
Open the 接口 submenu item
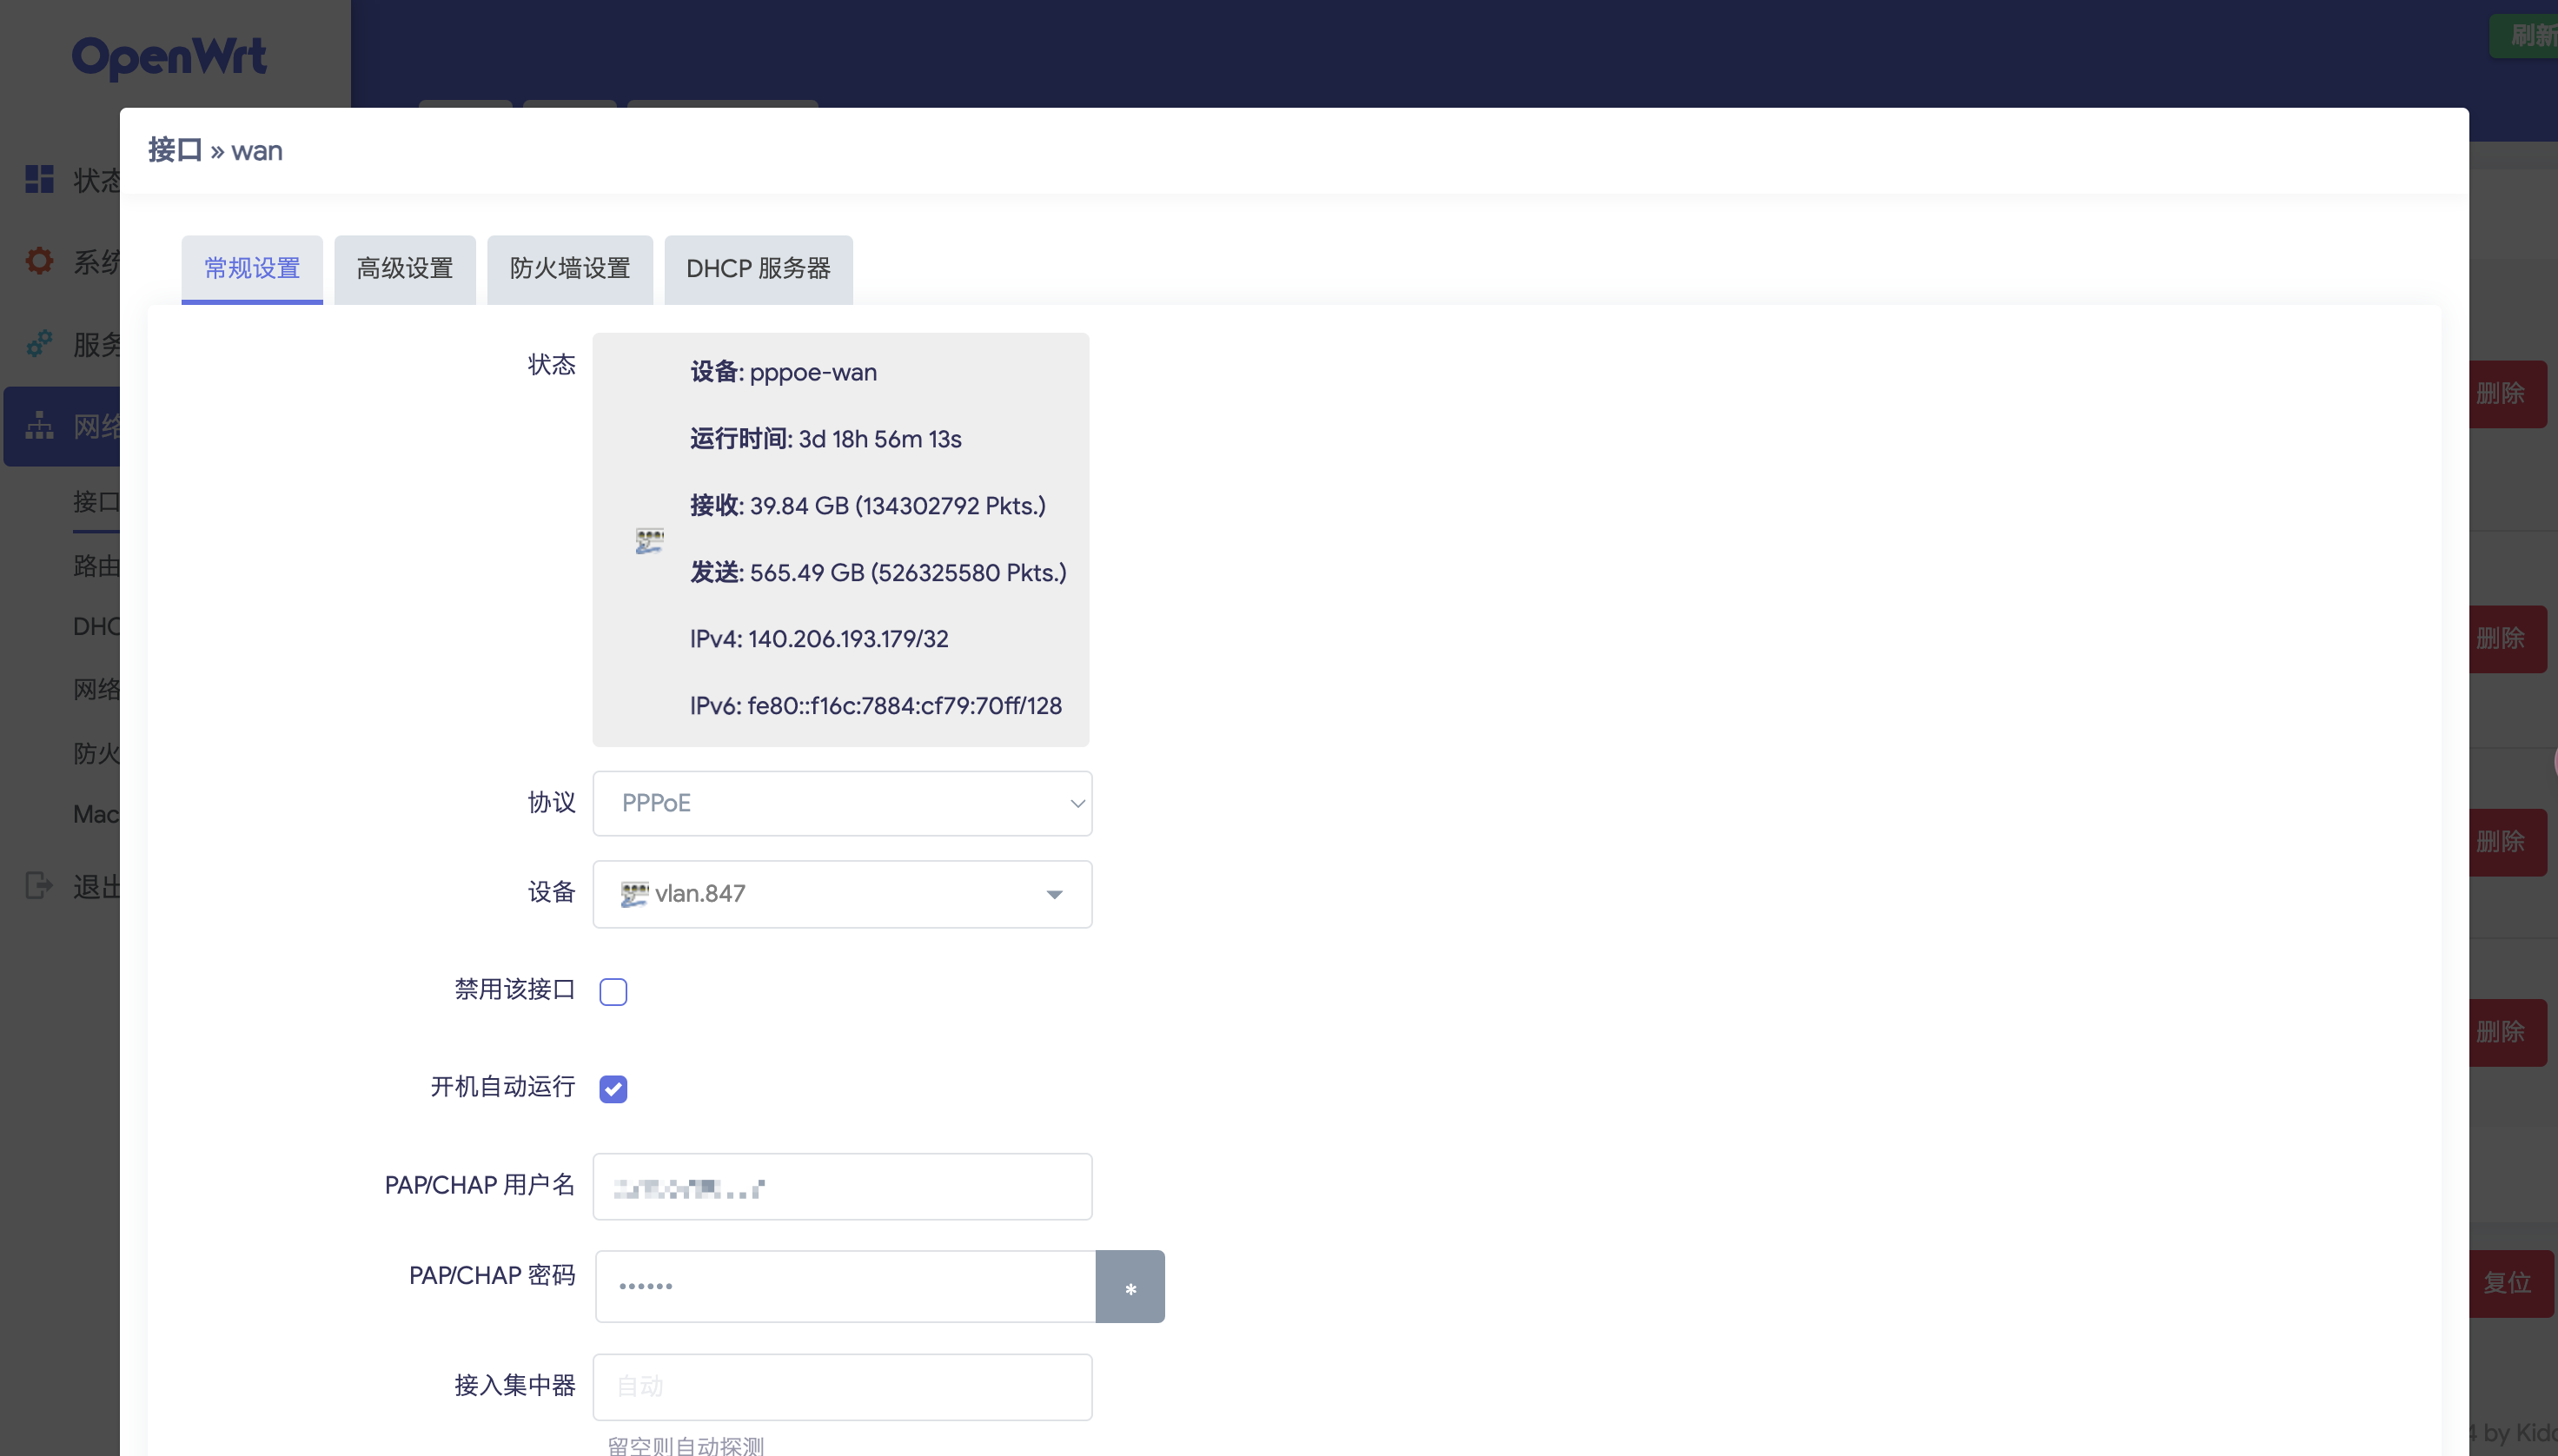[x=96, y=502]
